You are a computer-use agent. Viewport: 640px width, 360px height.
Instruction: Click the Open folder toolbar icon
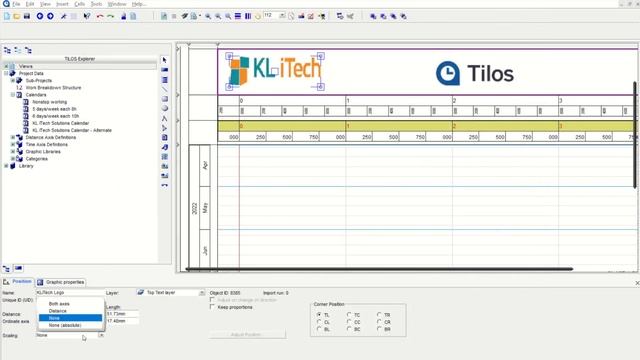(17, 16)
